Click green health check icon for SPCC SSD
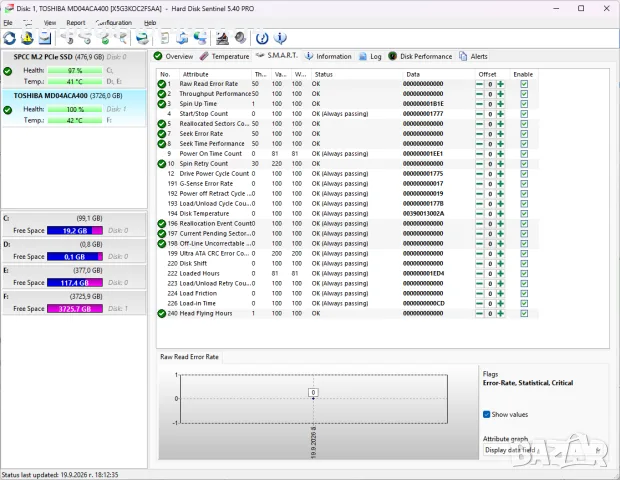 (8, 71)
